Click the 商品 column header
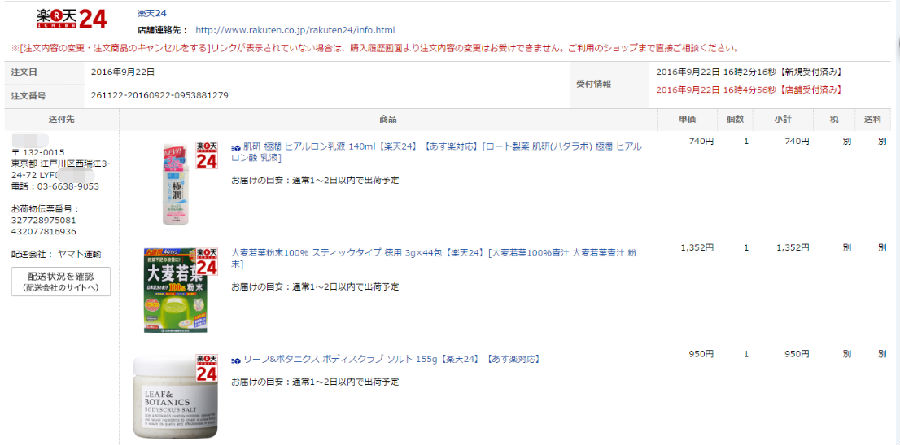Screen dimensions: 900x445 (x=388, y=119)
